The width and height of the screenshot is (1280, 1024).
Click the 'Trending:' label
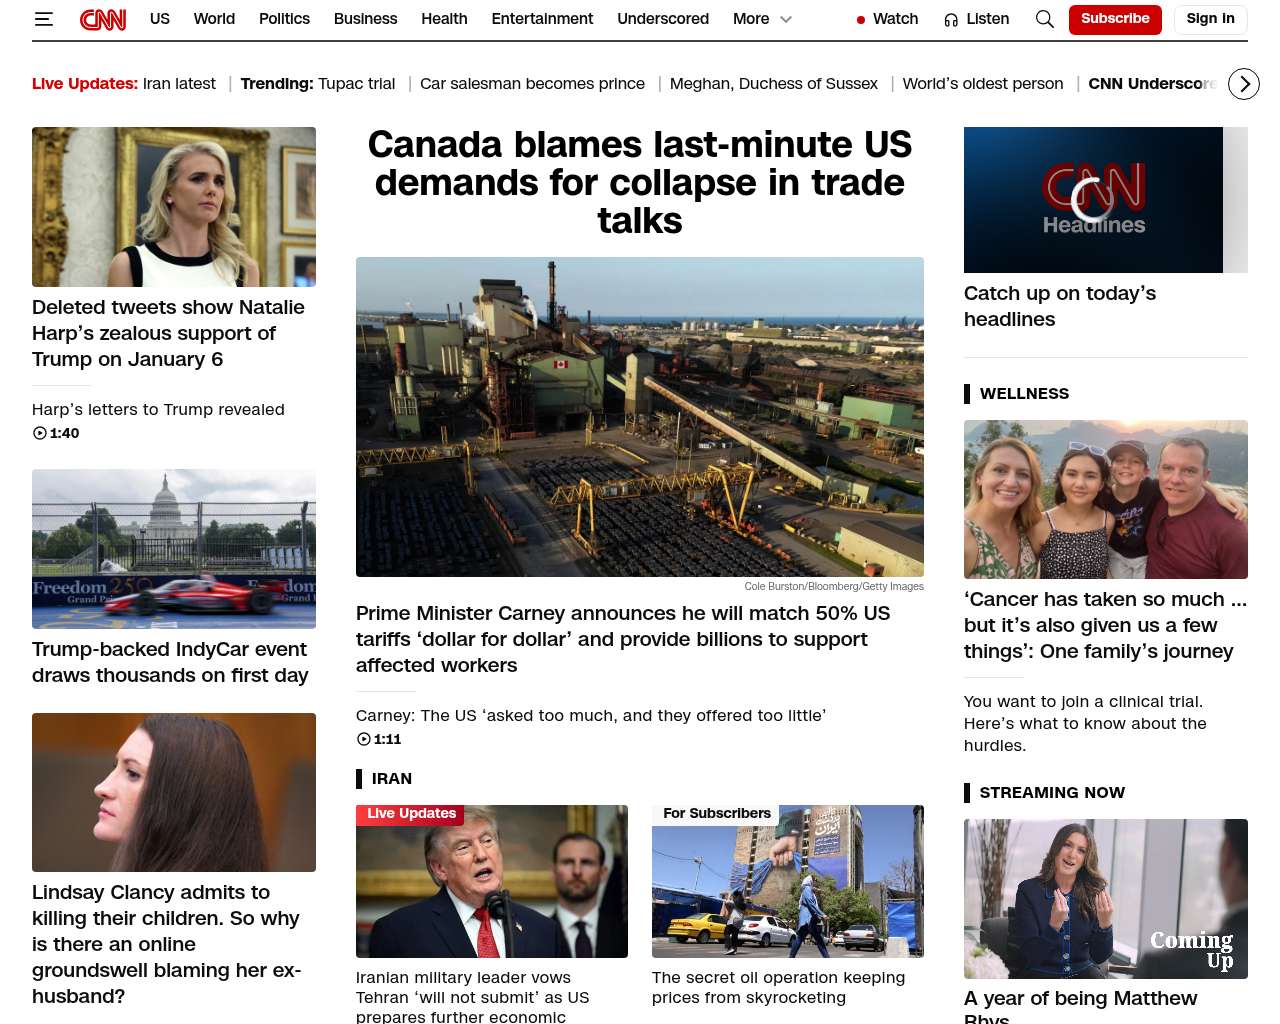tap(277, 84)
